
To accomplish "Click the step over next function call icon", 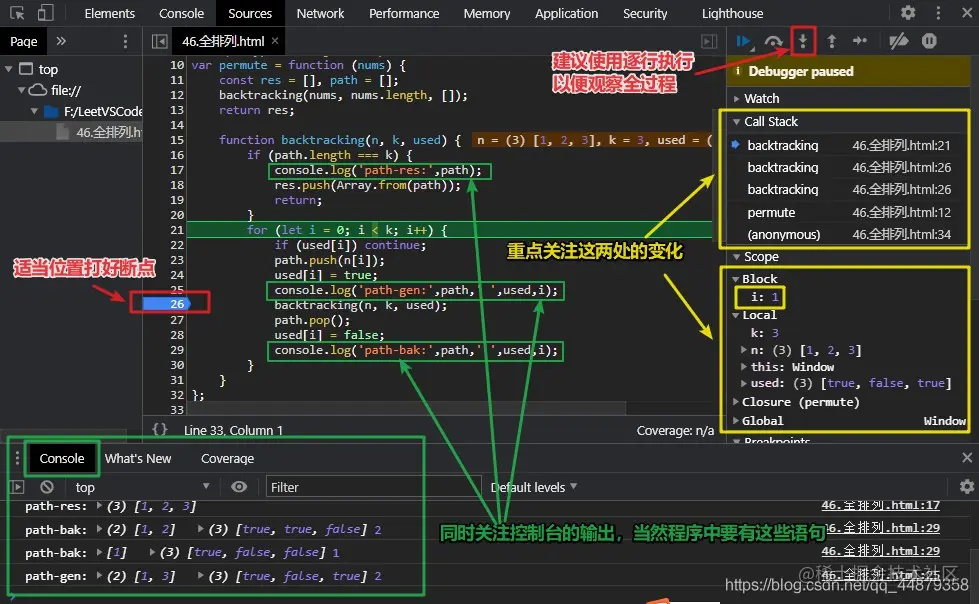I will pos(774,41).
